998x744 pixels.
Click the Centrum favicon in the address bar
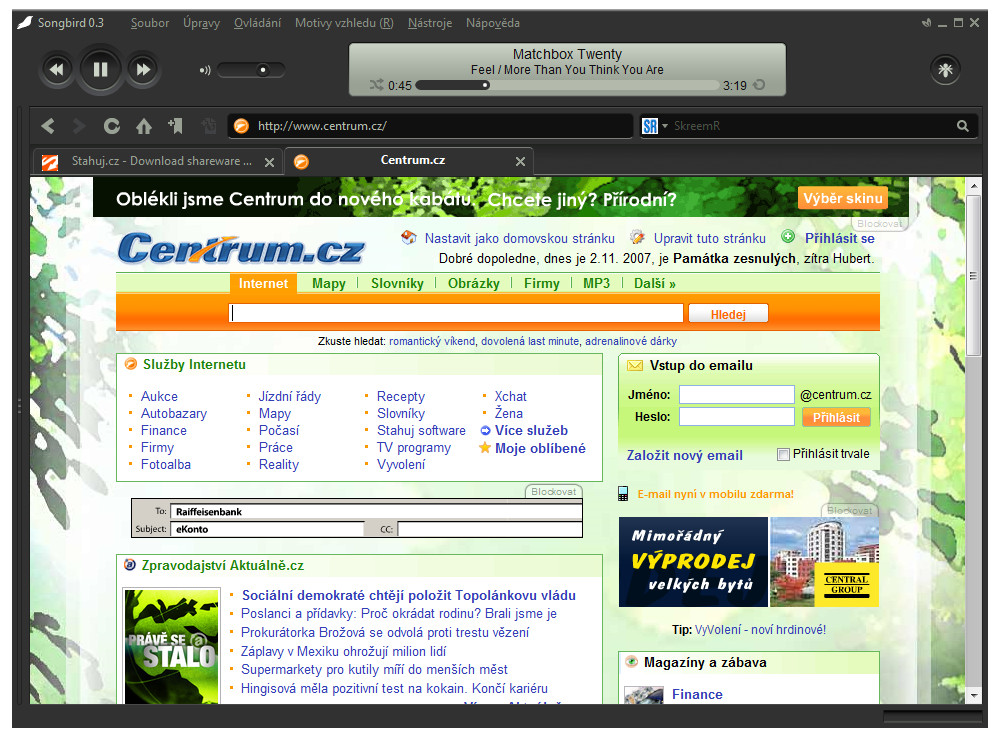tap(241, 126)
